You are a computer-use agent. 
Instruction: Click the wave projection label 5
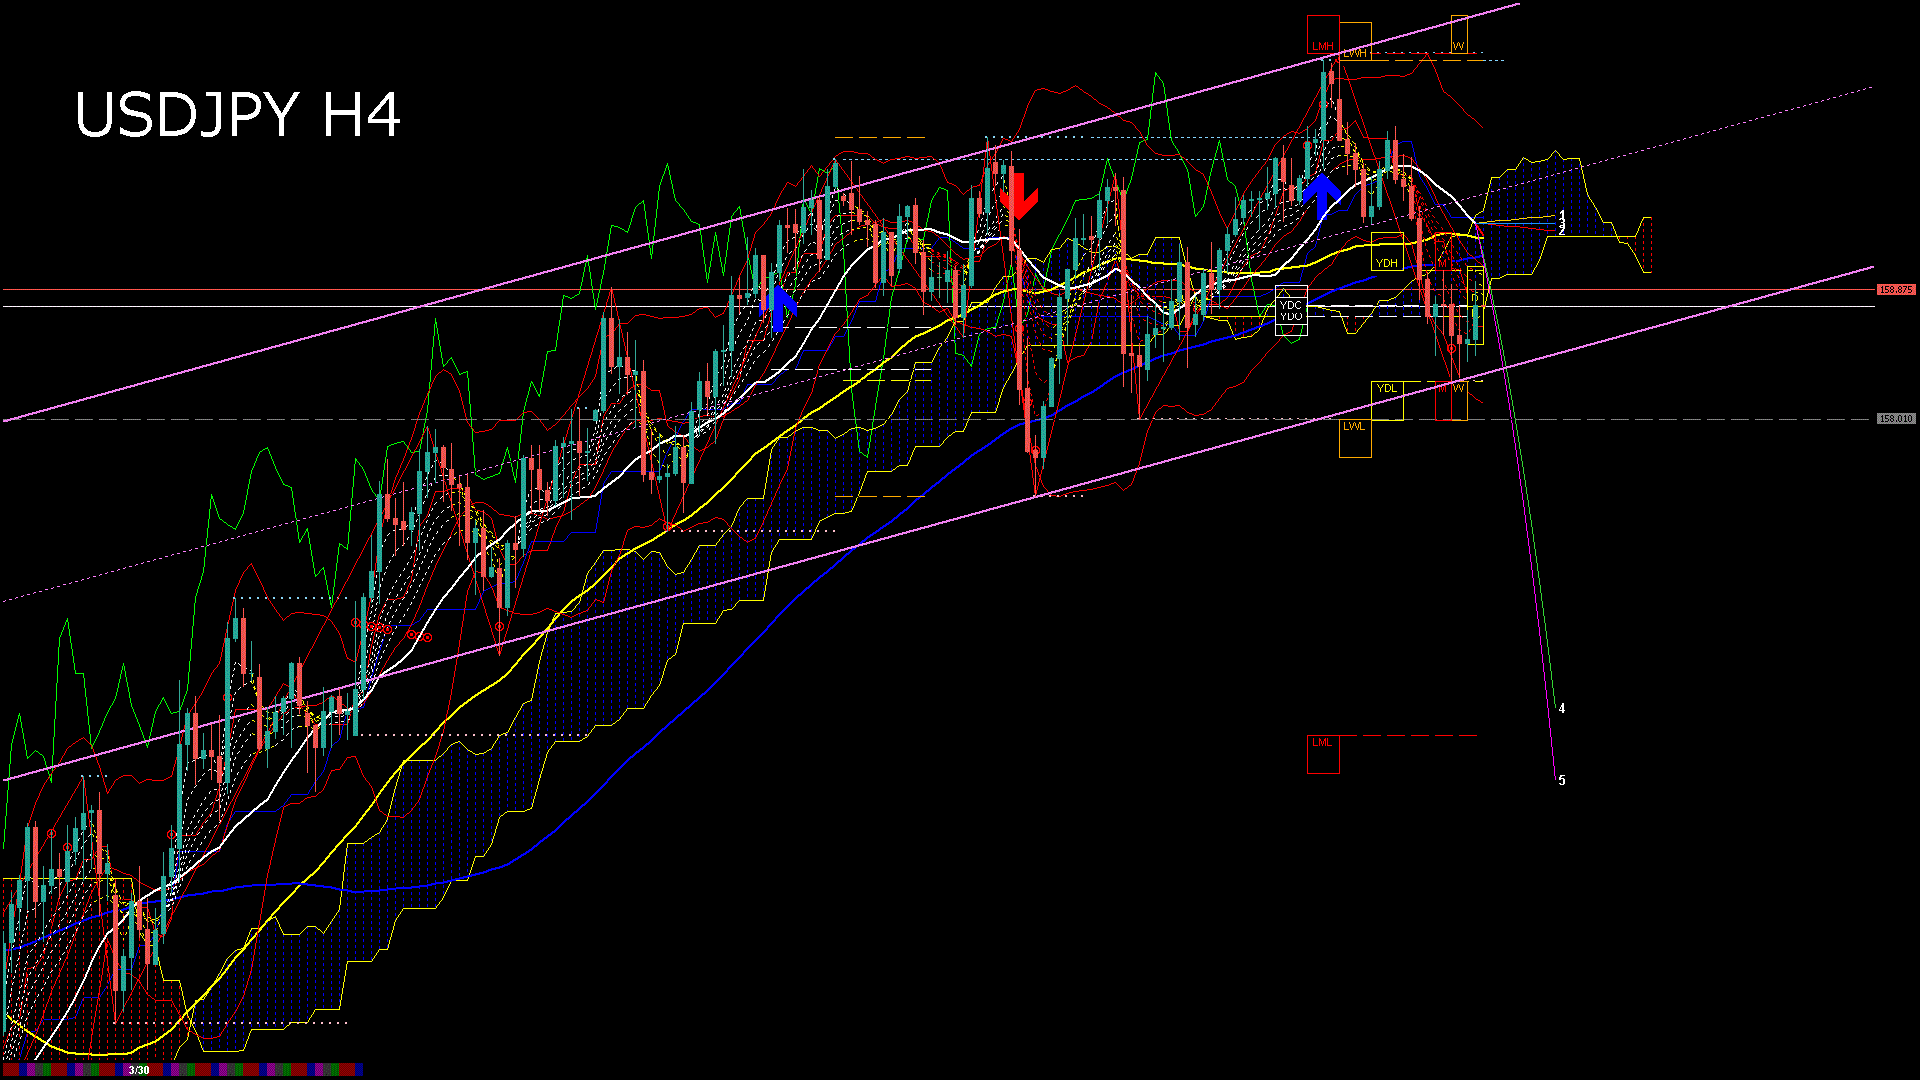point(1562,781)
